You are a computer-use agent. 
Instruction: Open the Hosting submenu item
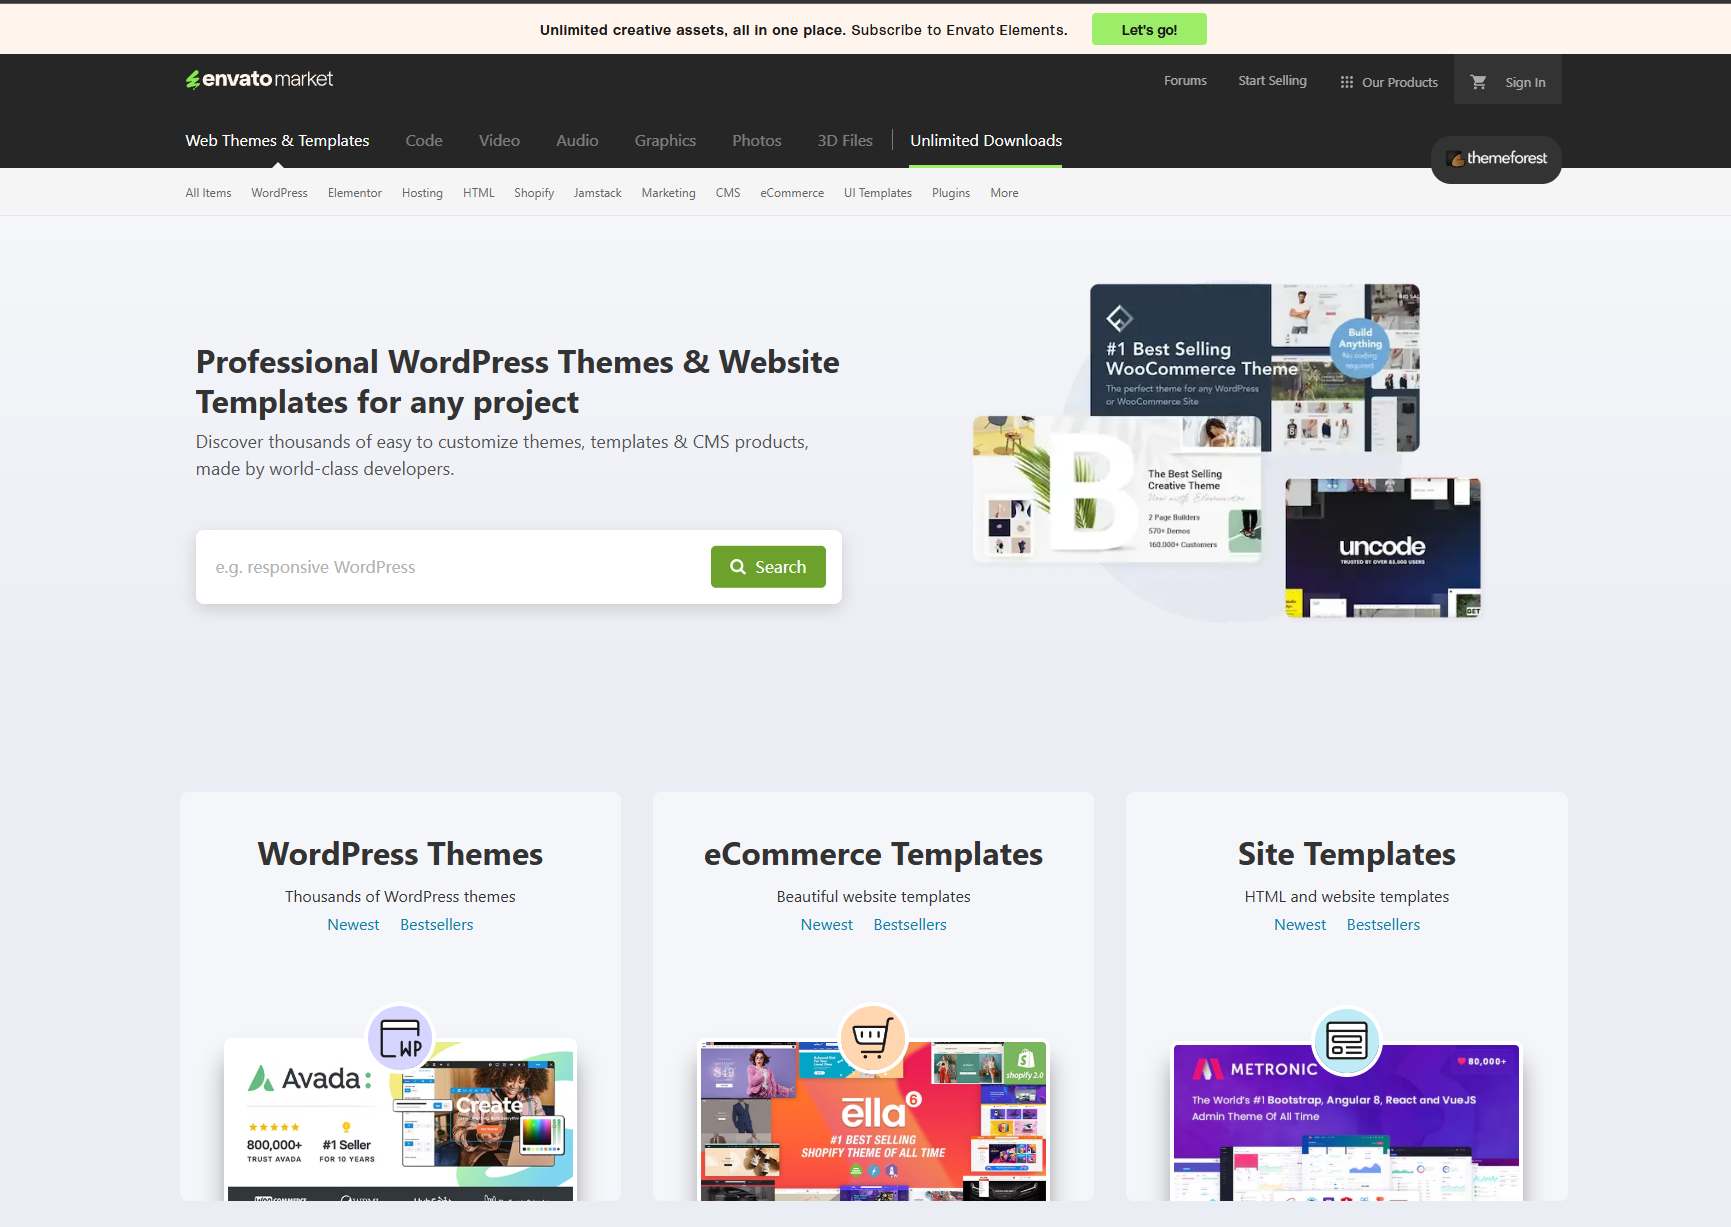click(422, 193)
